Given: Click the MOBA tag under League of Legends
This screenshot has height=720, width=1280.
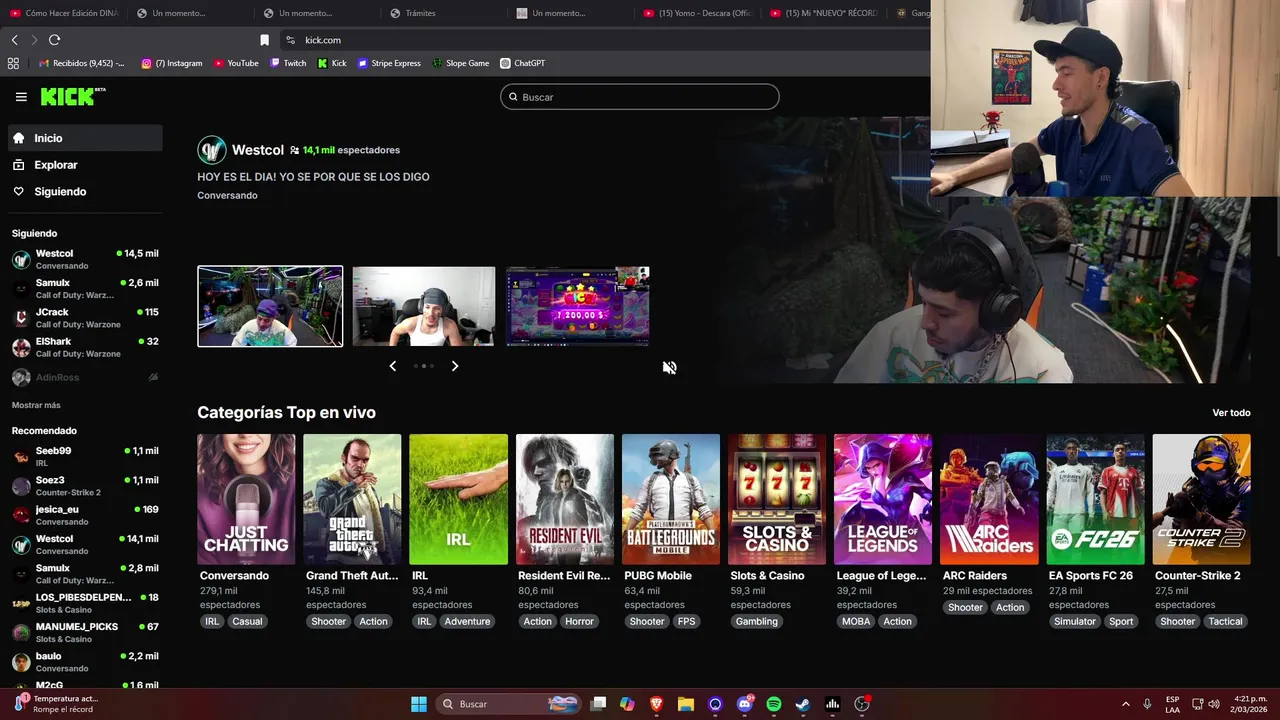Looking at the screenshot, I should click(856, 621).
